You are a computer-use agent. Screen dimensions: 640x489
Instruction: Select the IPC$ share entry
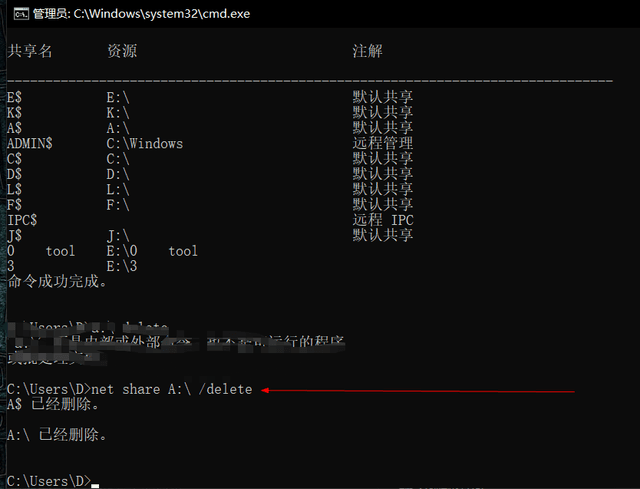(x=22, y=220)
